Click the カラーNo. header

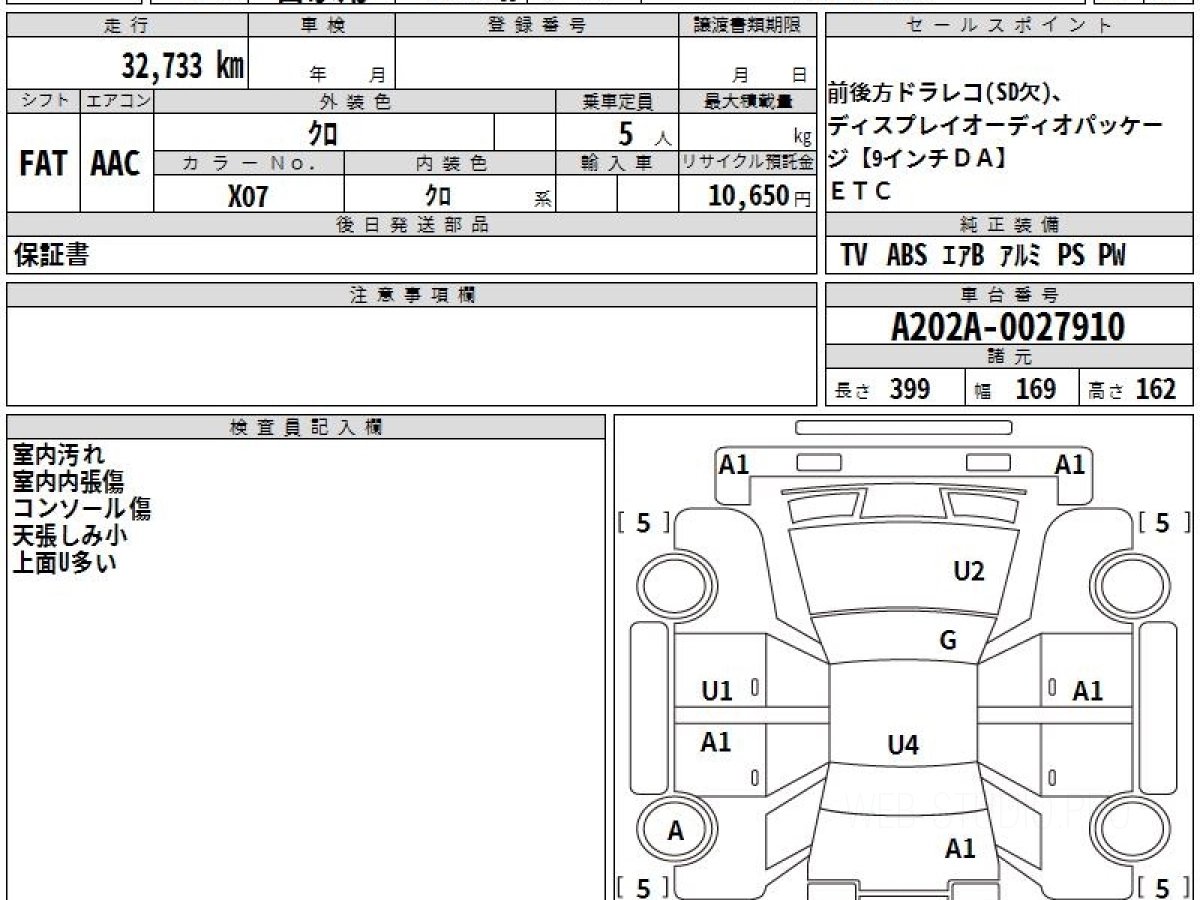tap(249, 163)
